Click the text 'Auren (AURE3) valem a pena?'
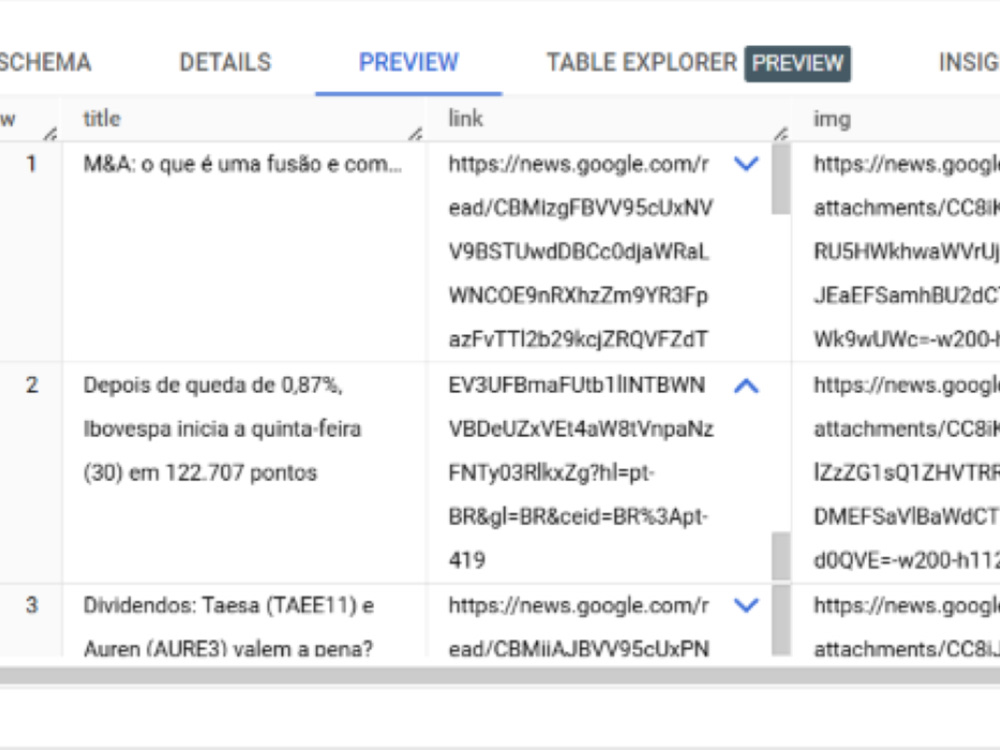The height and width of the screenshot is (750, 1000). tap(228, 649)
